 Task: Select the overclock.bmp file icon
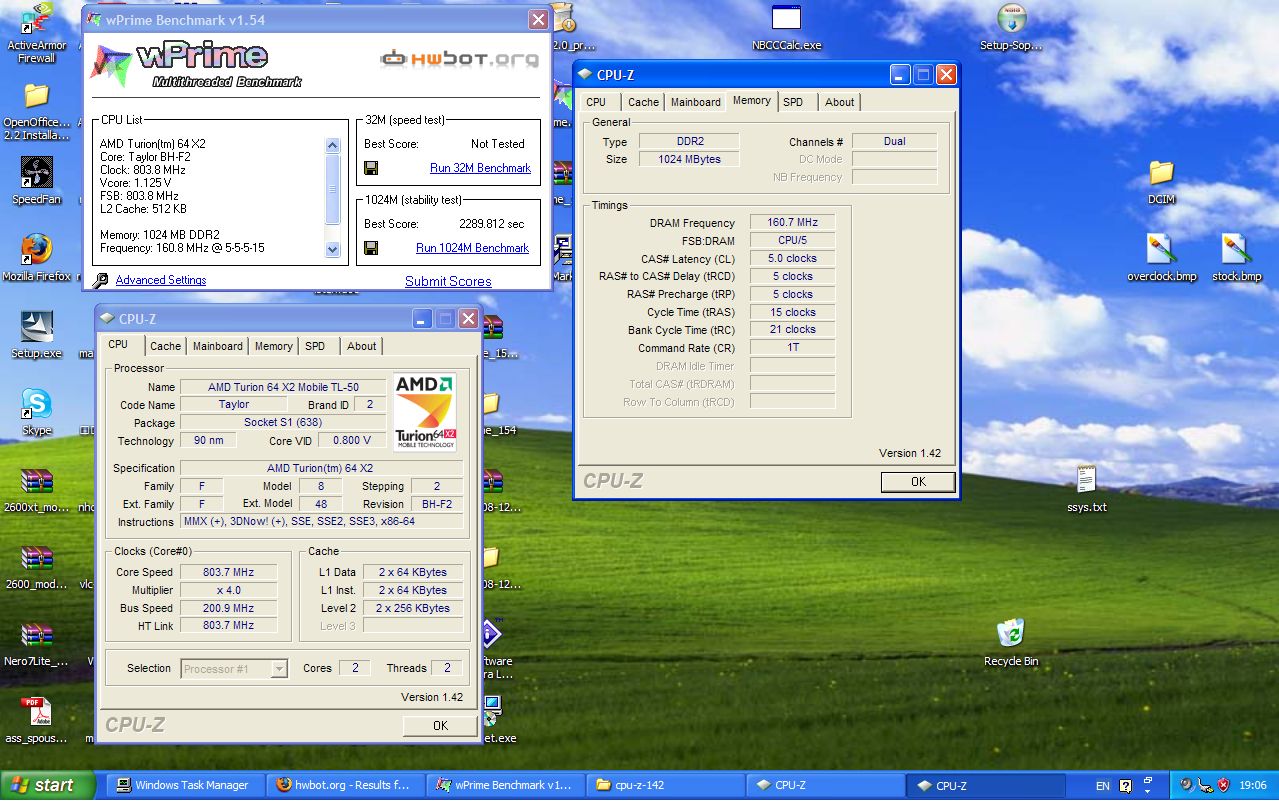1161,249
